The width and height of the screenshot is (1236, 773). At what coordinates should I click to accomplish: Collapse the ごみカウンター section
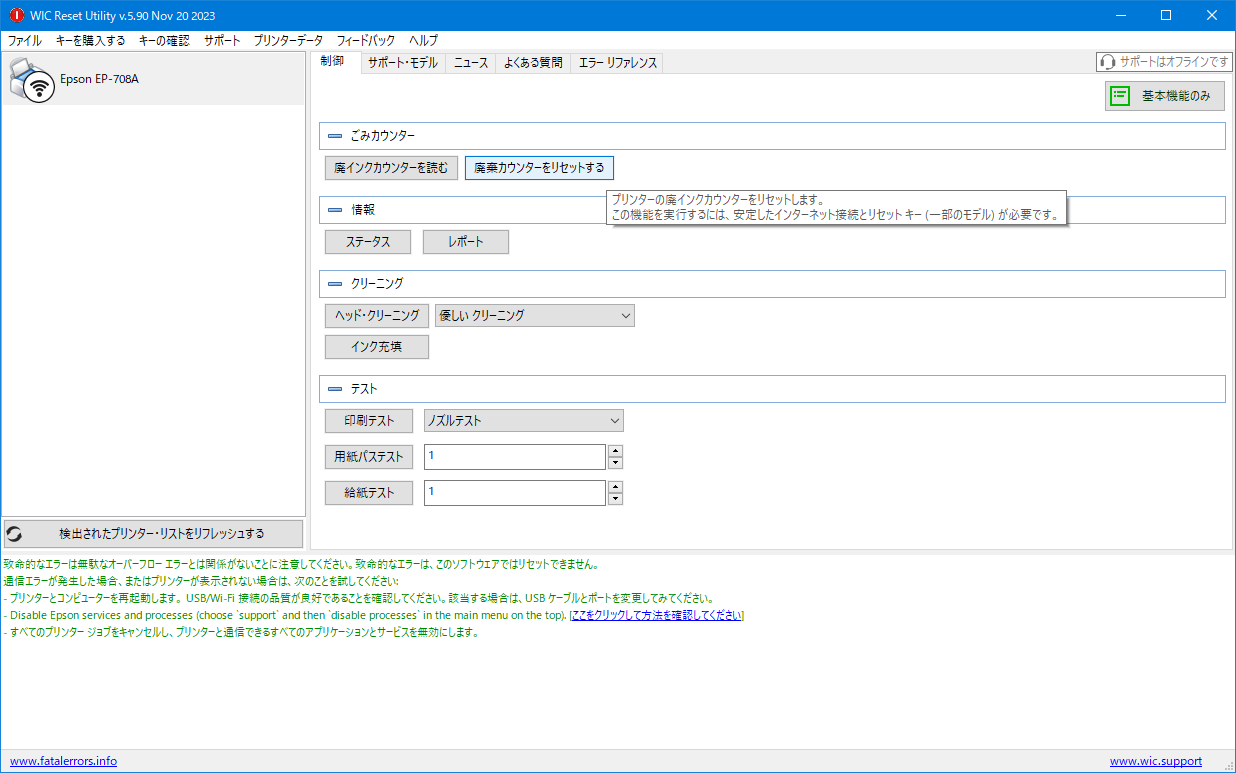click(335, 136)
